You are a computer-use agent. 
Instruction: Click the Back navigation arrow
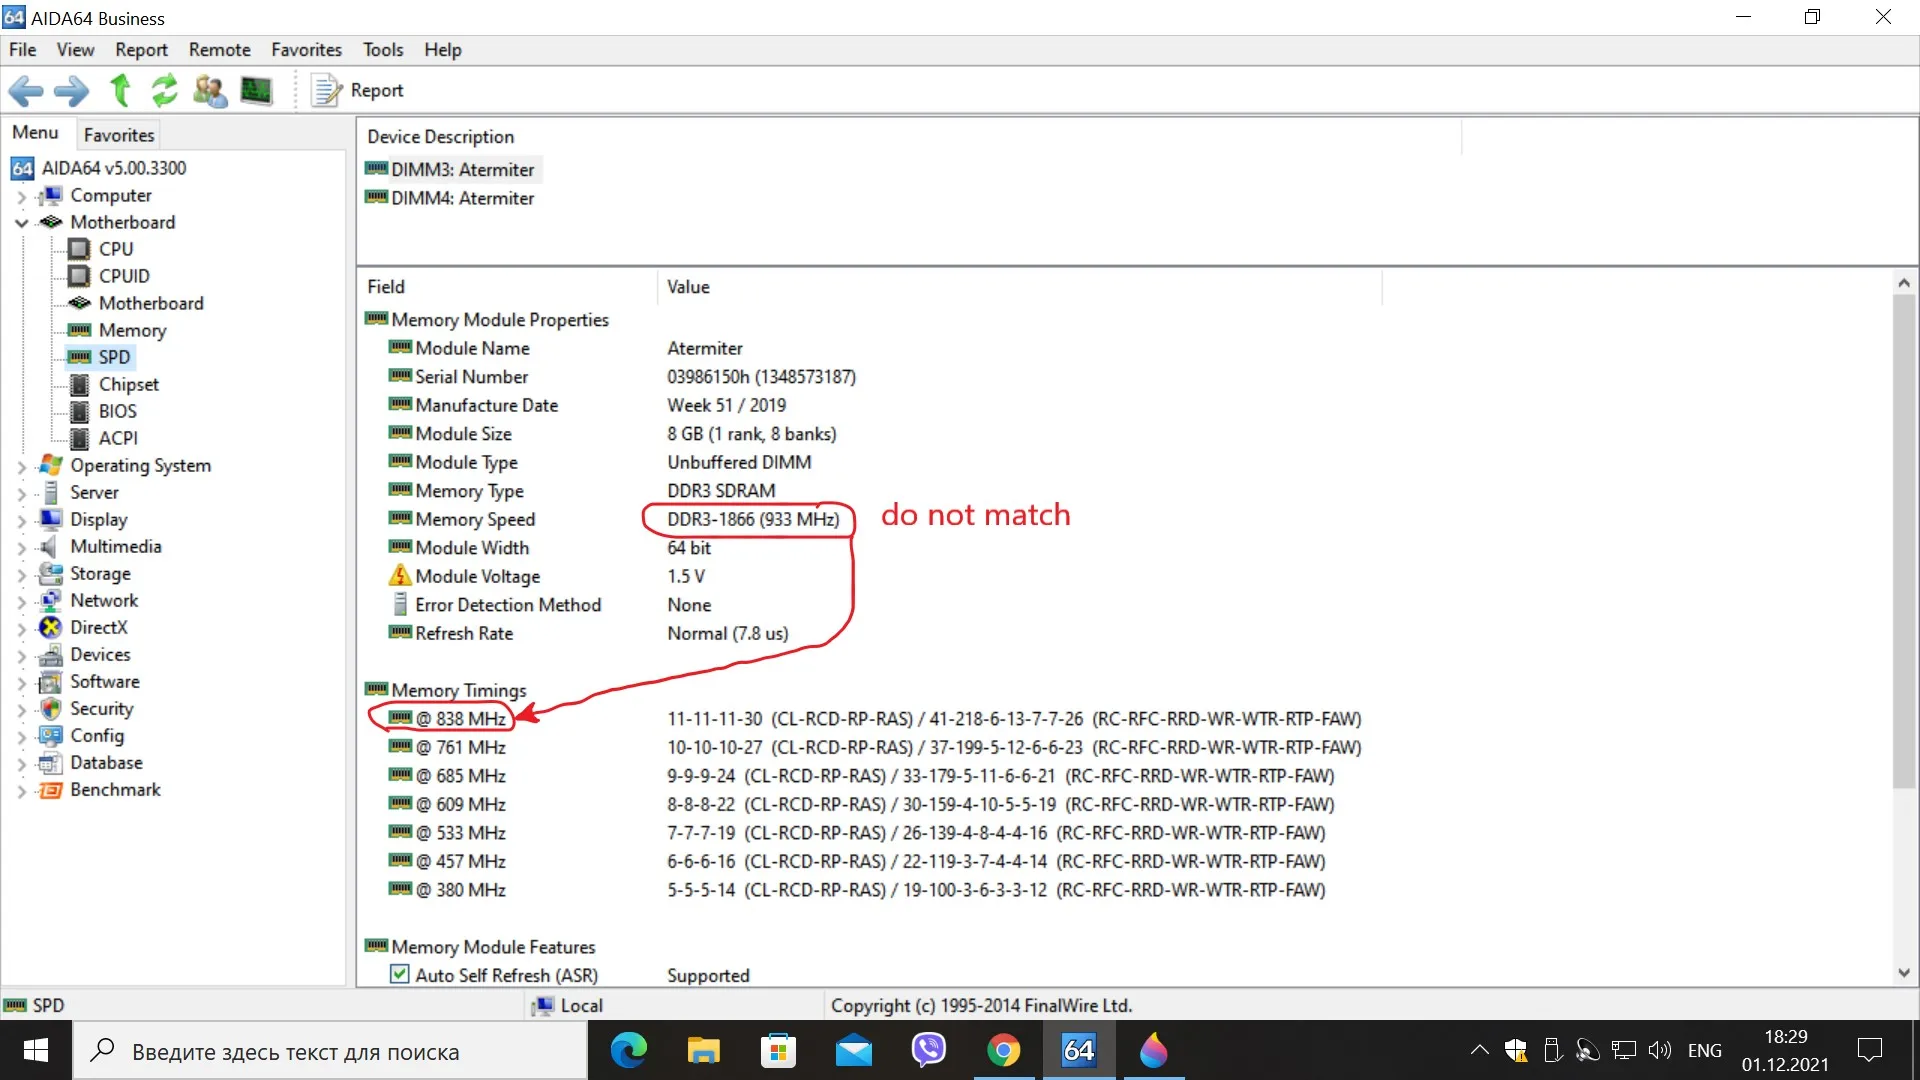(x=26, y=91)
